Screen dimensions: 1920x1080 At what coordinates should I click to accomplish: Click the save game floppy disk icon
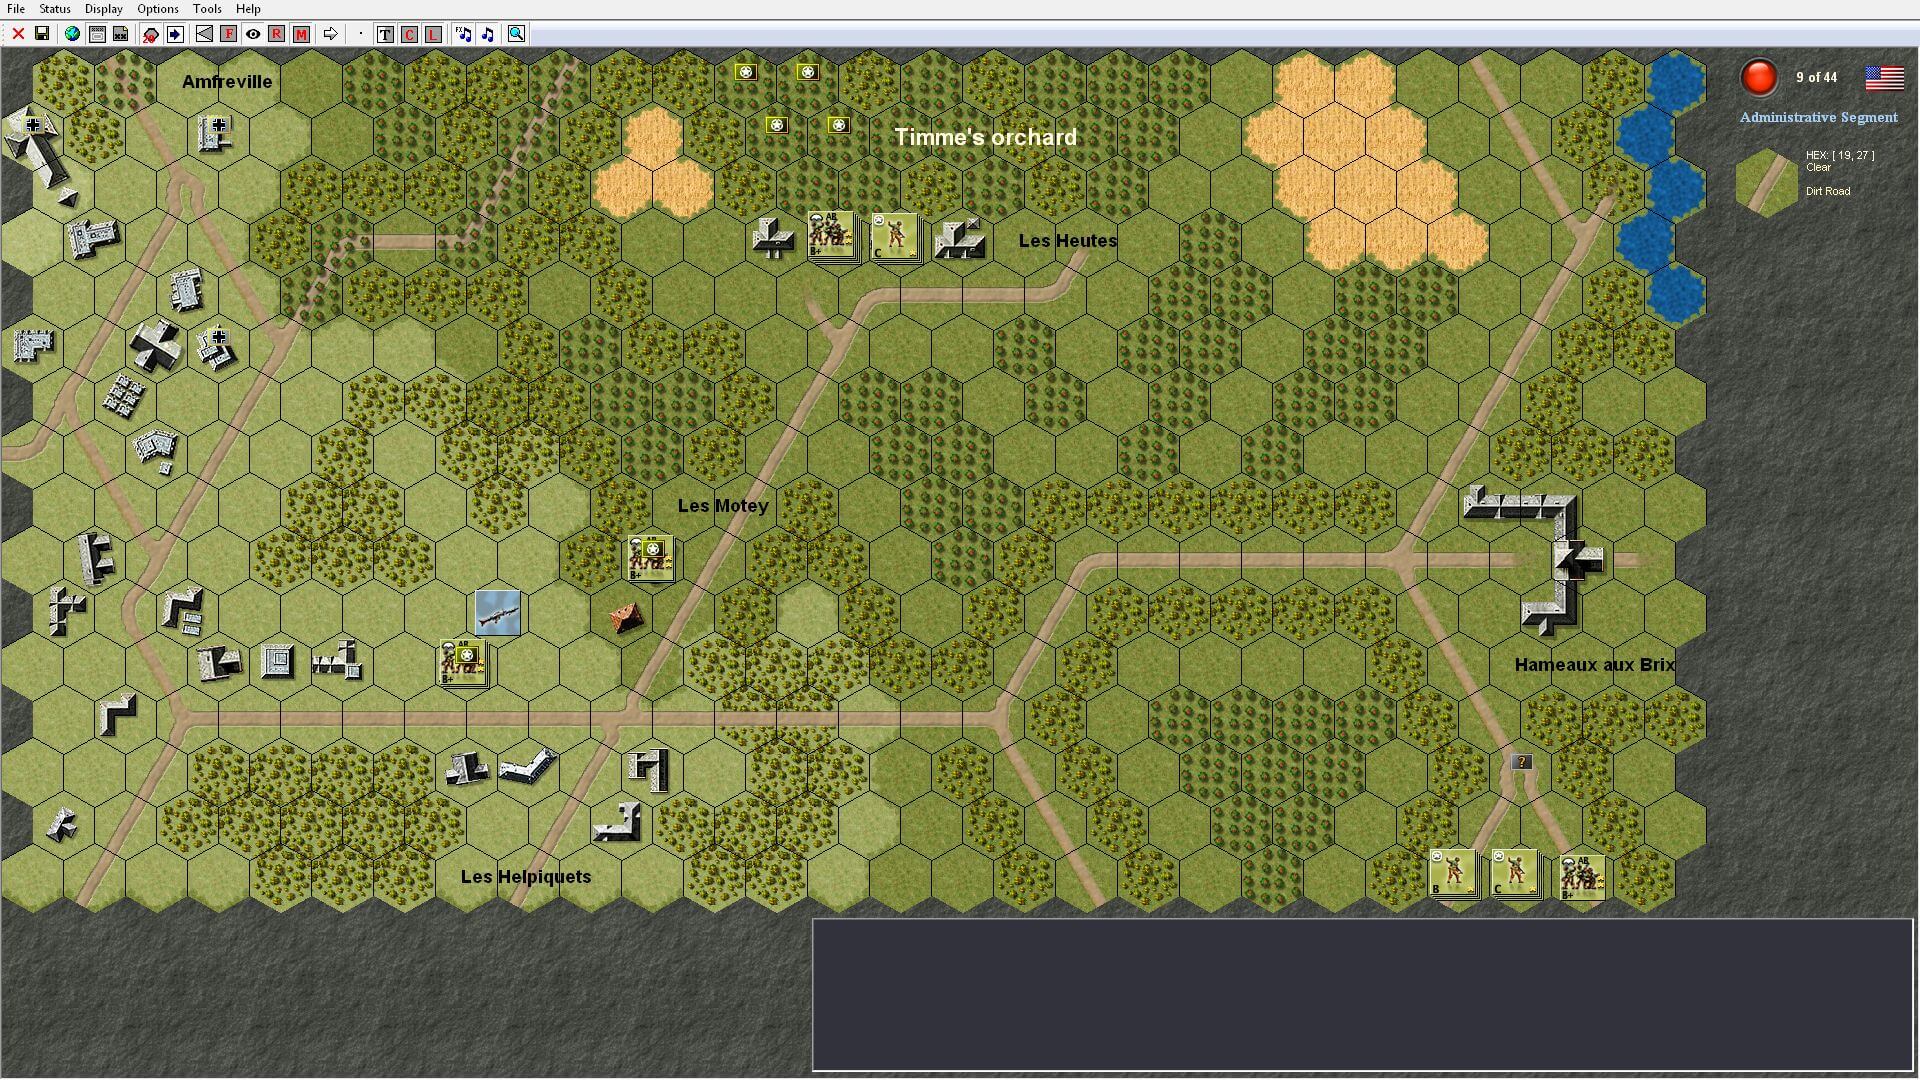(42, 34)
